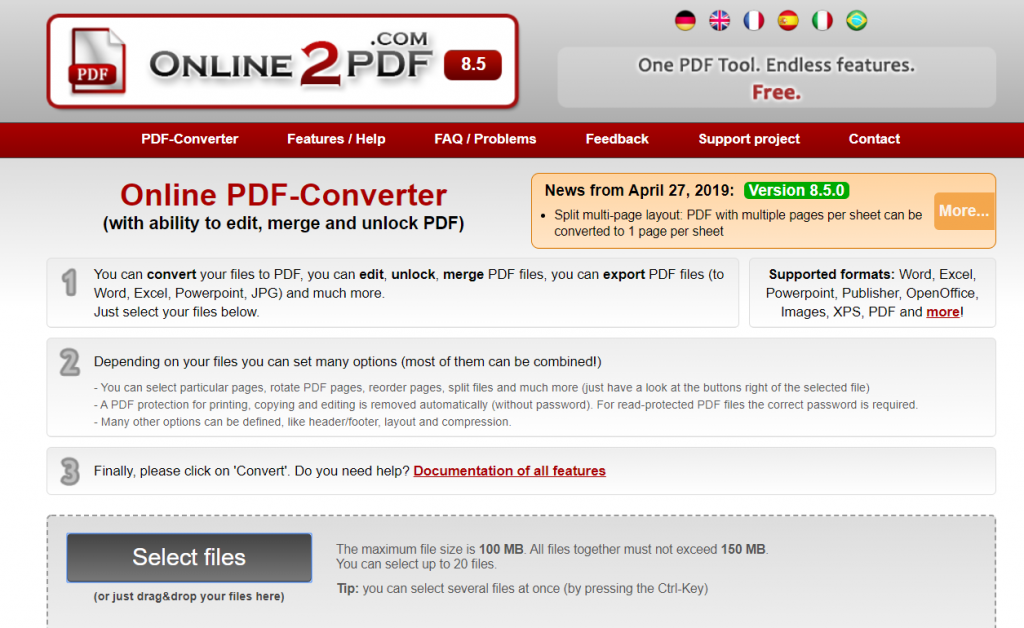Click 'Split multi-page layout' news bullet

pos(738,223)
